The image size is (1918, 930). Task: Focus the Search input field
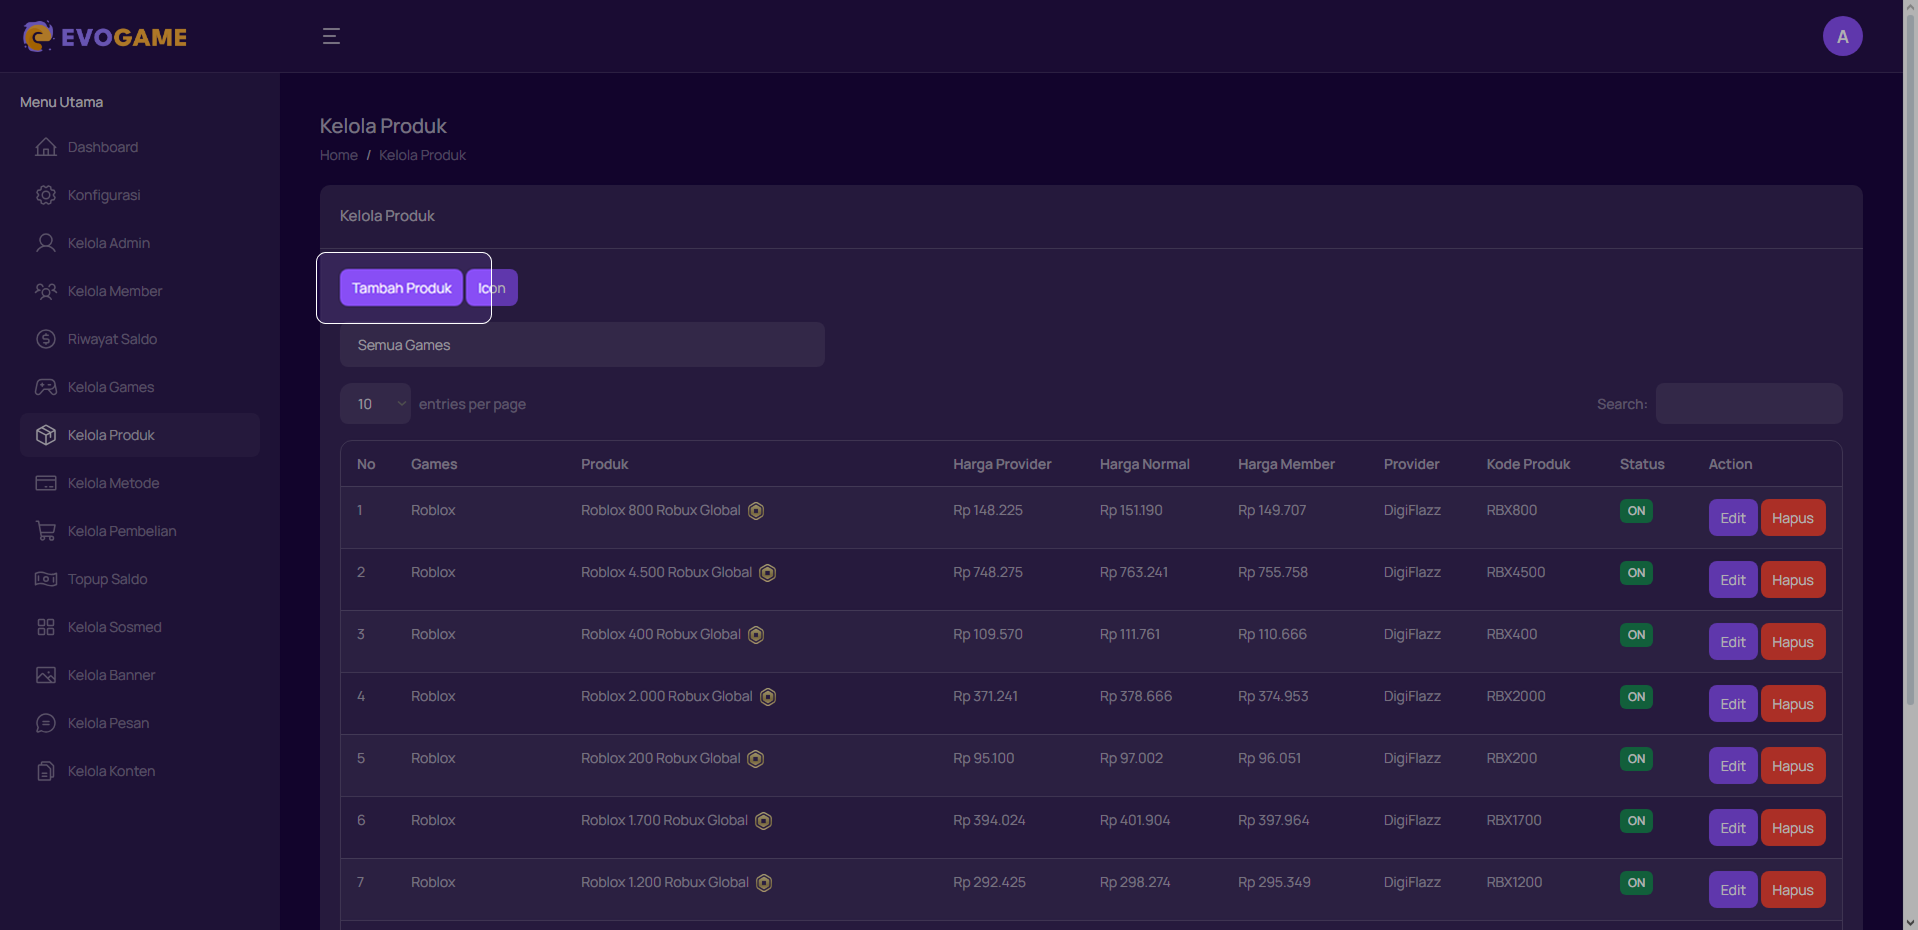[1749, 404]
